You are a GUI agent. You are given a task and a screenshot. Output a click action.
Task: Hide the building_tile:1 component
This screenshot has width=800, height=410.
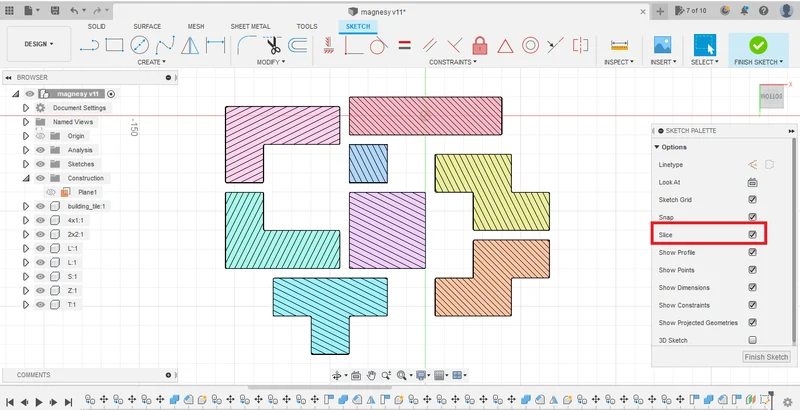(40, 206)
